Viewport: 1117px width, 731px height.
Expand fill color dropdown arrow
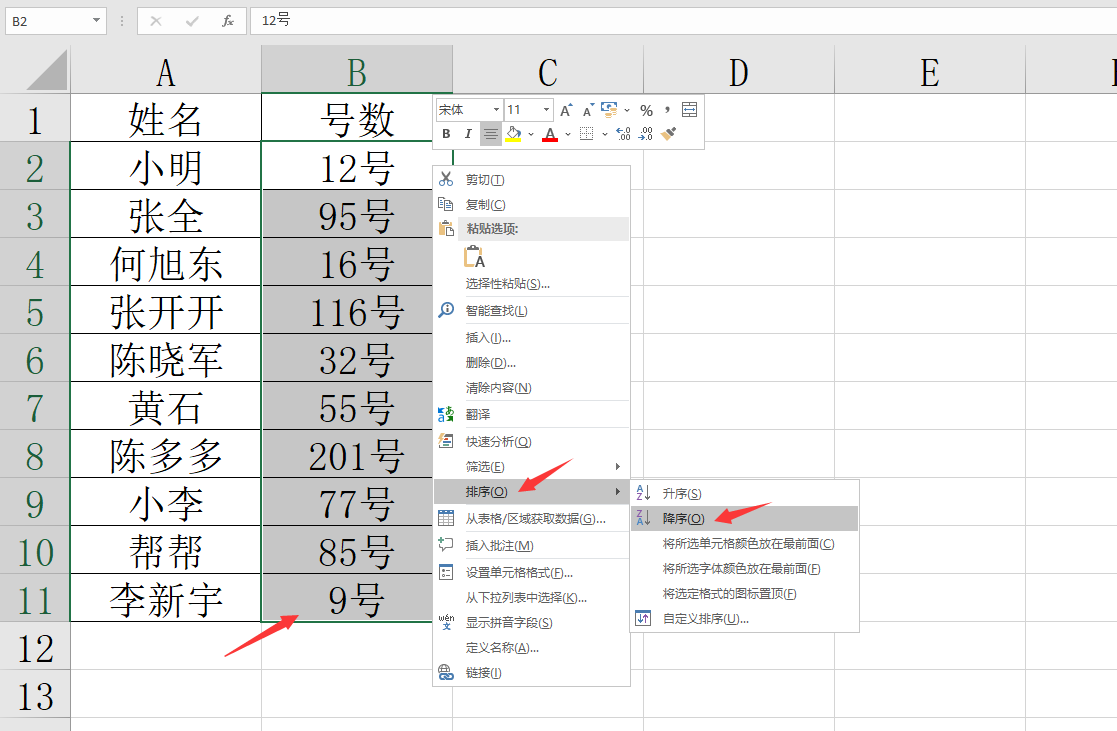[531, 134]
